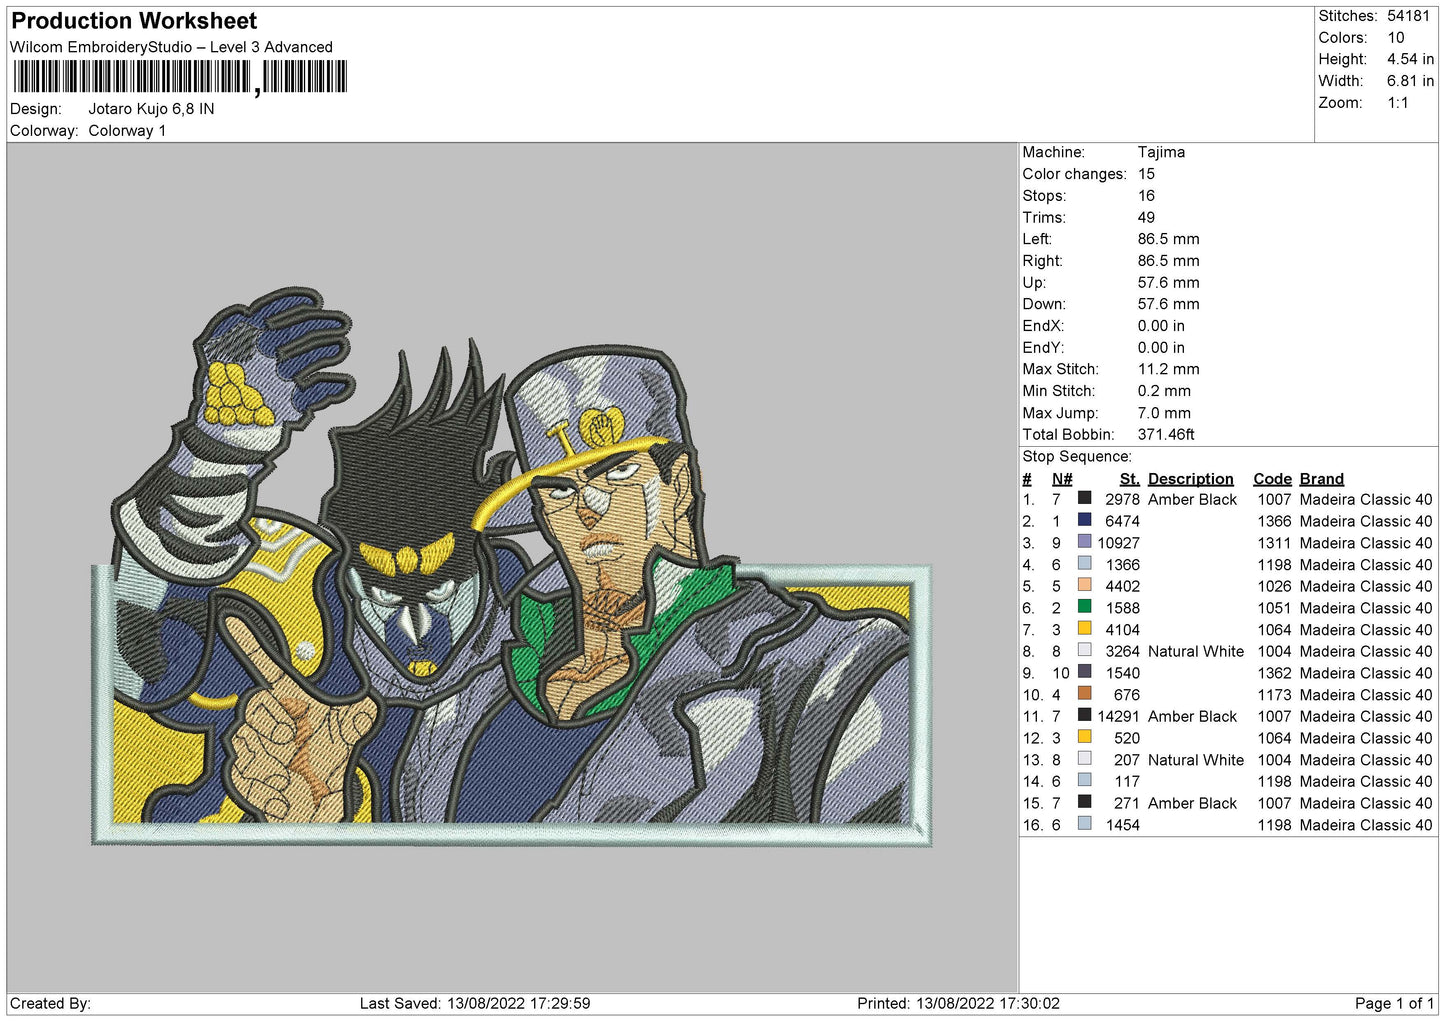The height and width of the screenshot is (1021, 1445).
Task: Click thread code 1362
Action: pyautogui.click(x=1274, y=673)
